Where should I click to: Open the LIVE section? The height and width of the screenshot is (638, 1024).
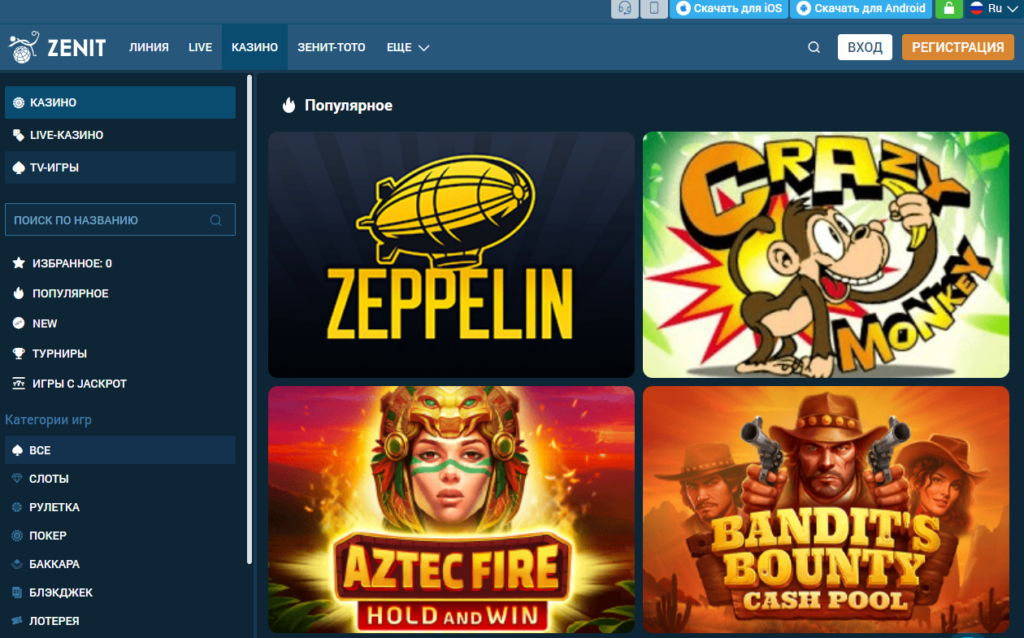click(x=200, y=47)
